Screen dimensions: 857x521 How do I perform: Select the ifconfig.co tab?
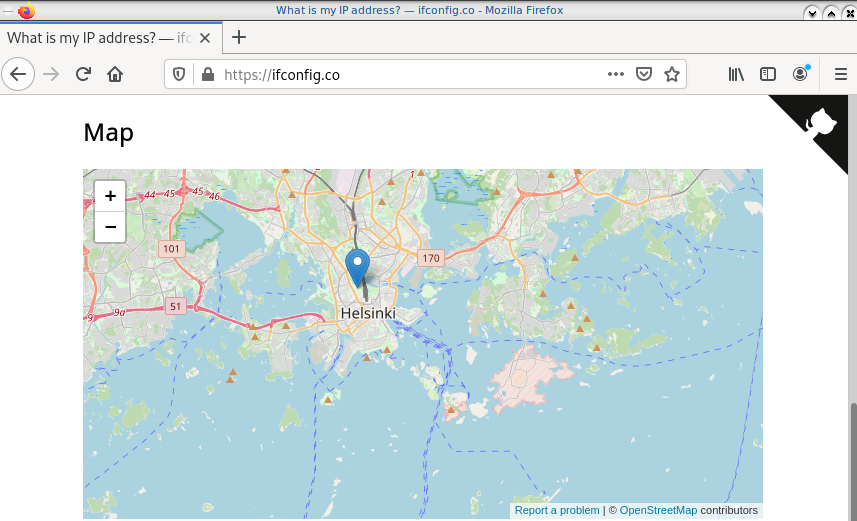(x=98, y=38)
